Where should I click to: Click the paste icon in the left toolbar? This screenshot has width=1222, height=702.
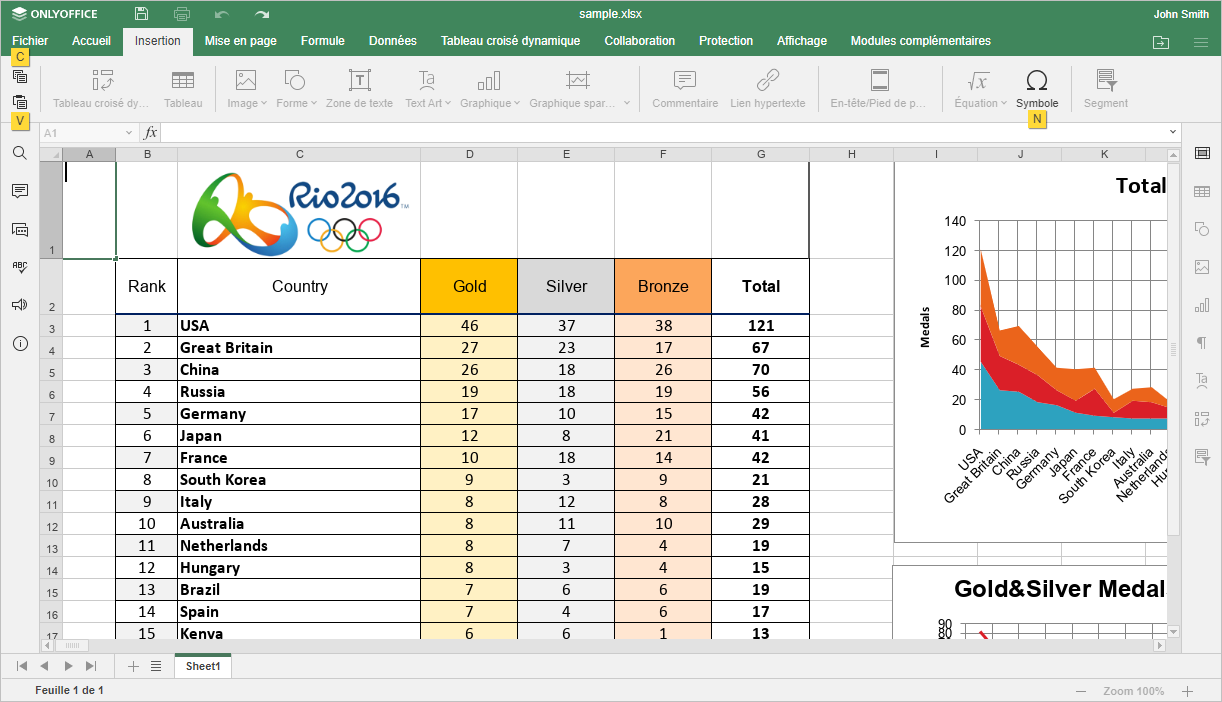point(20,102)
